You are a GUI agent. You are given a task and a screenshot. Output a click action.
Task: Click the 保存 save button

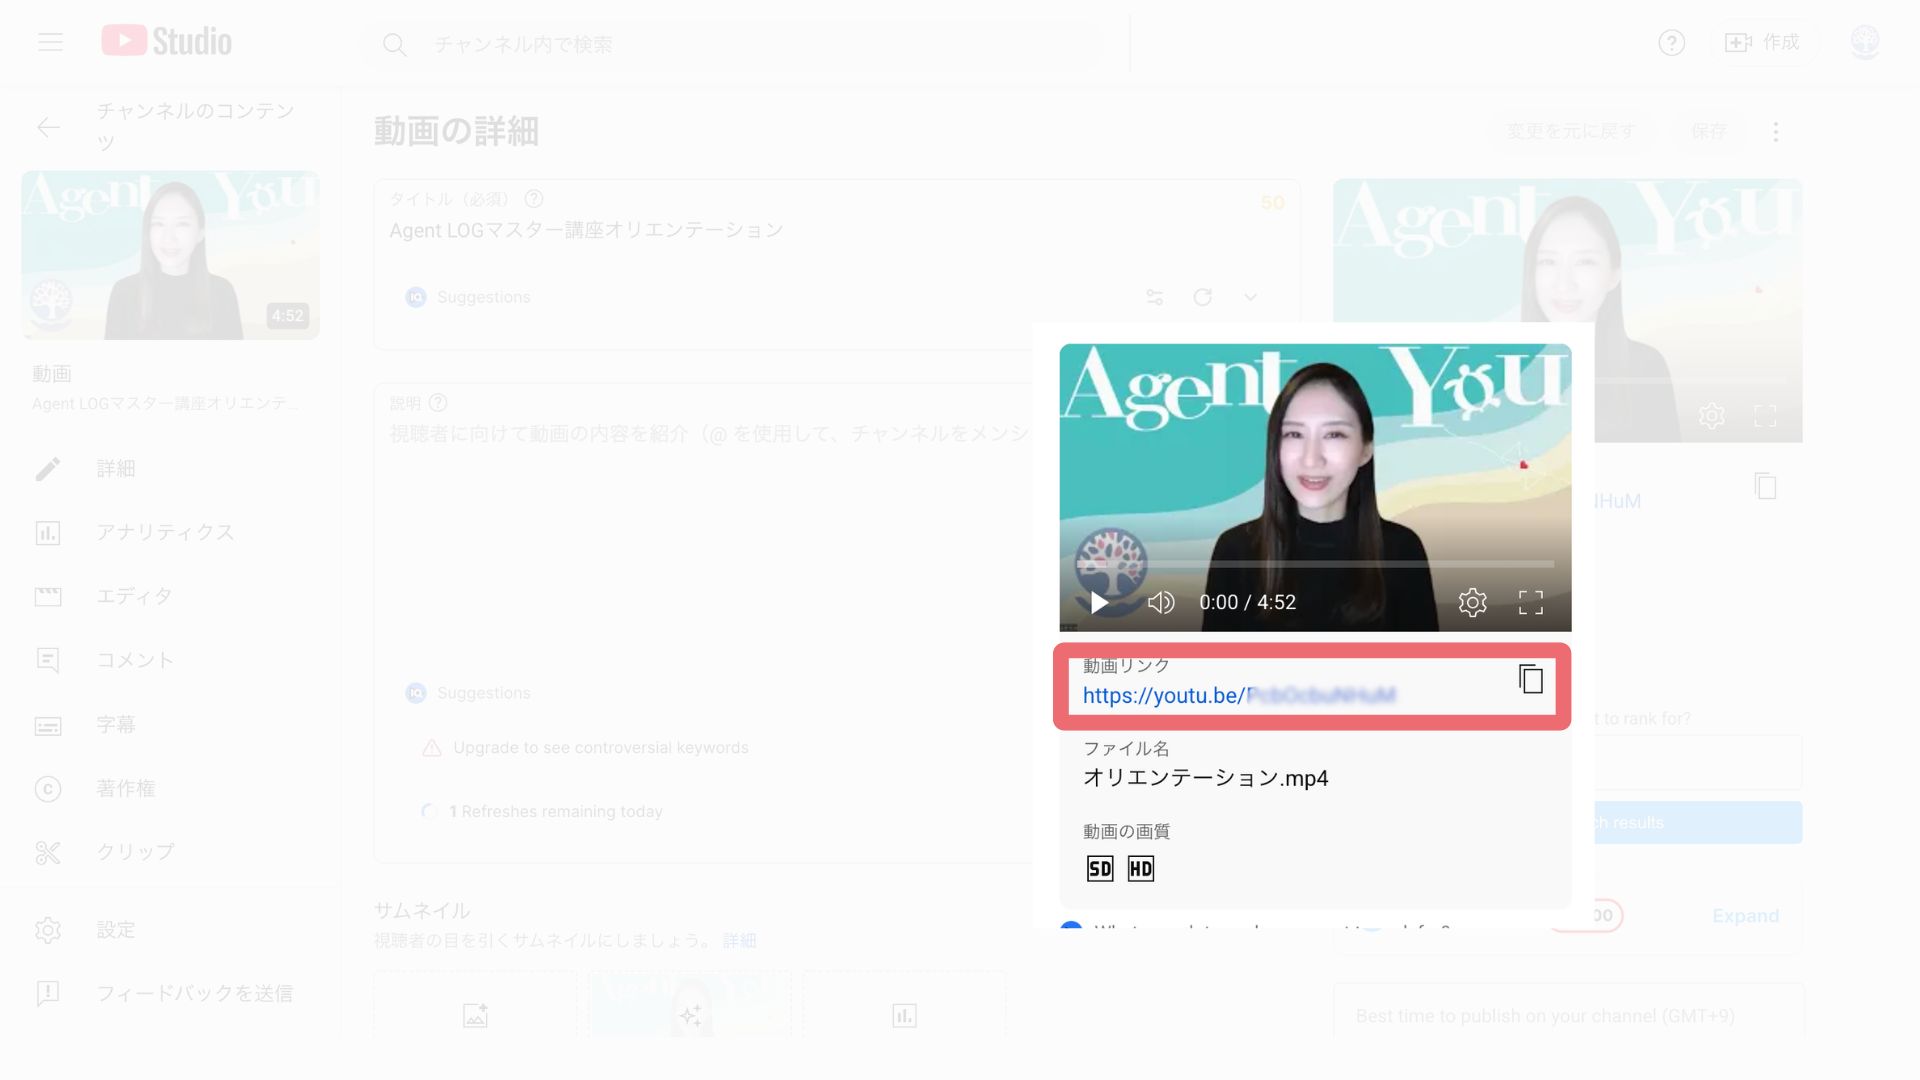point(1709,131)
